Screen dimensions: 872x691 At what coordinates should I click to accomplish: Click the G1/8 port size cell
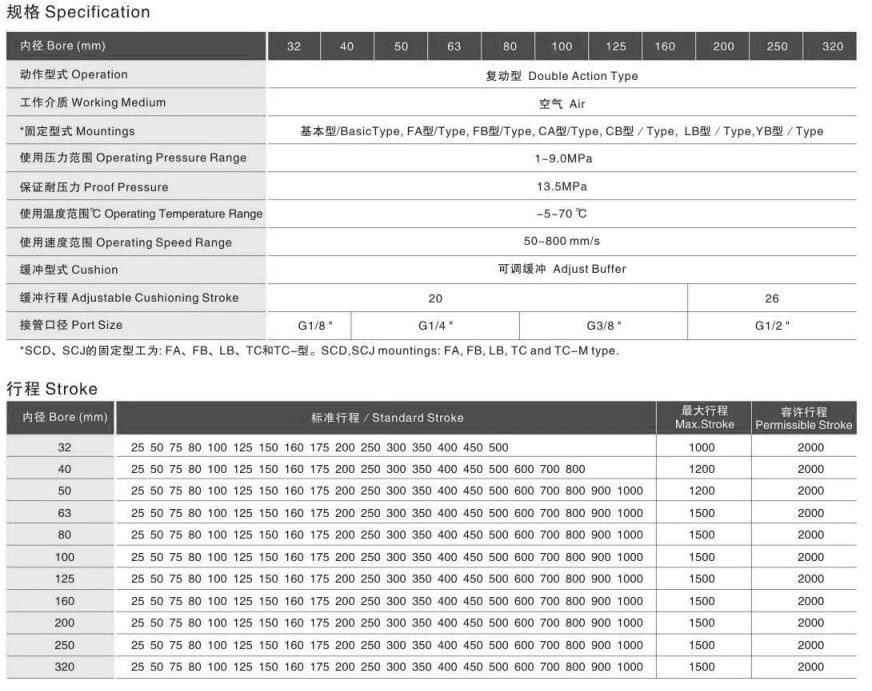[x=310, y=323]
